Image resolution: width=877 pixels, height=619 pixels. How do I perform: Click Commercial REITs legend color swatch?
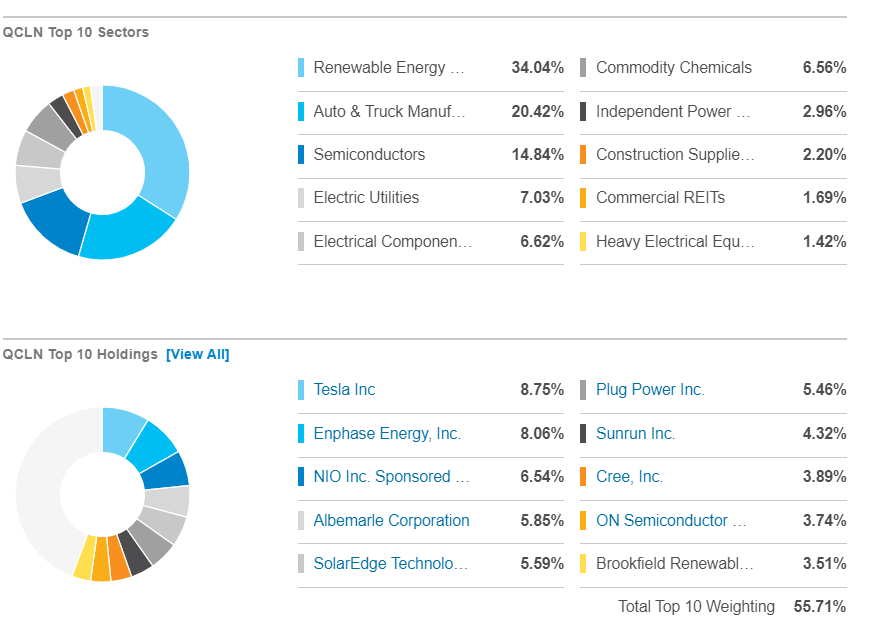coord(583,198)
